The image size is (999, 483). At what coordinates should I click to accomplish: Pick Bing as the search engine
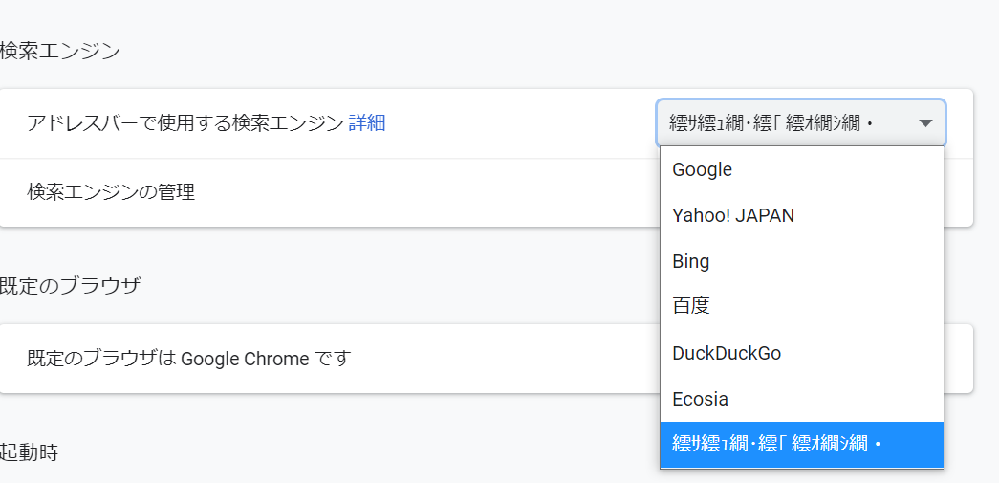click(x=802, y=261)
